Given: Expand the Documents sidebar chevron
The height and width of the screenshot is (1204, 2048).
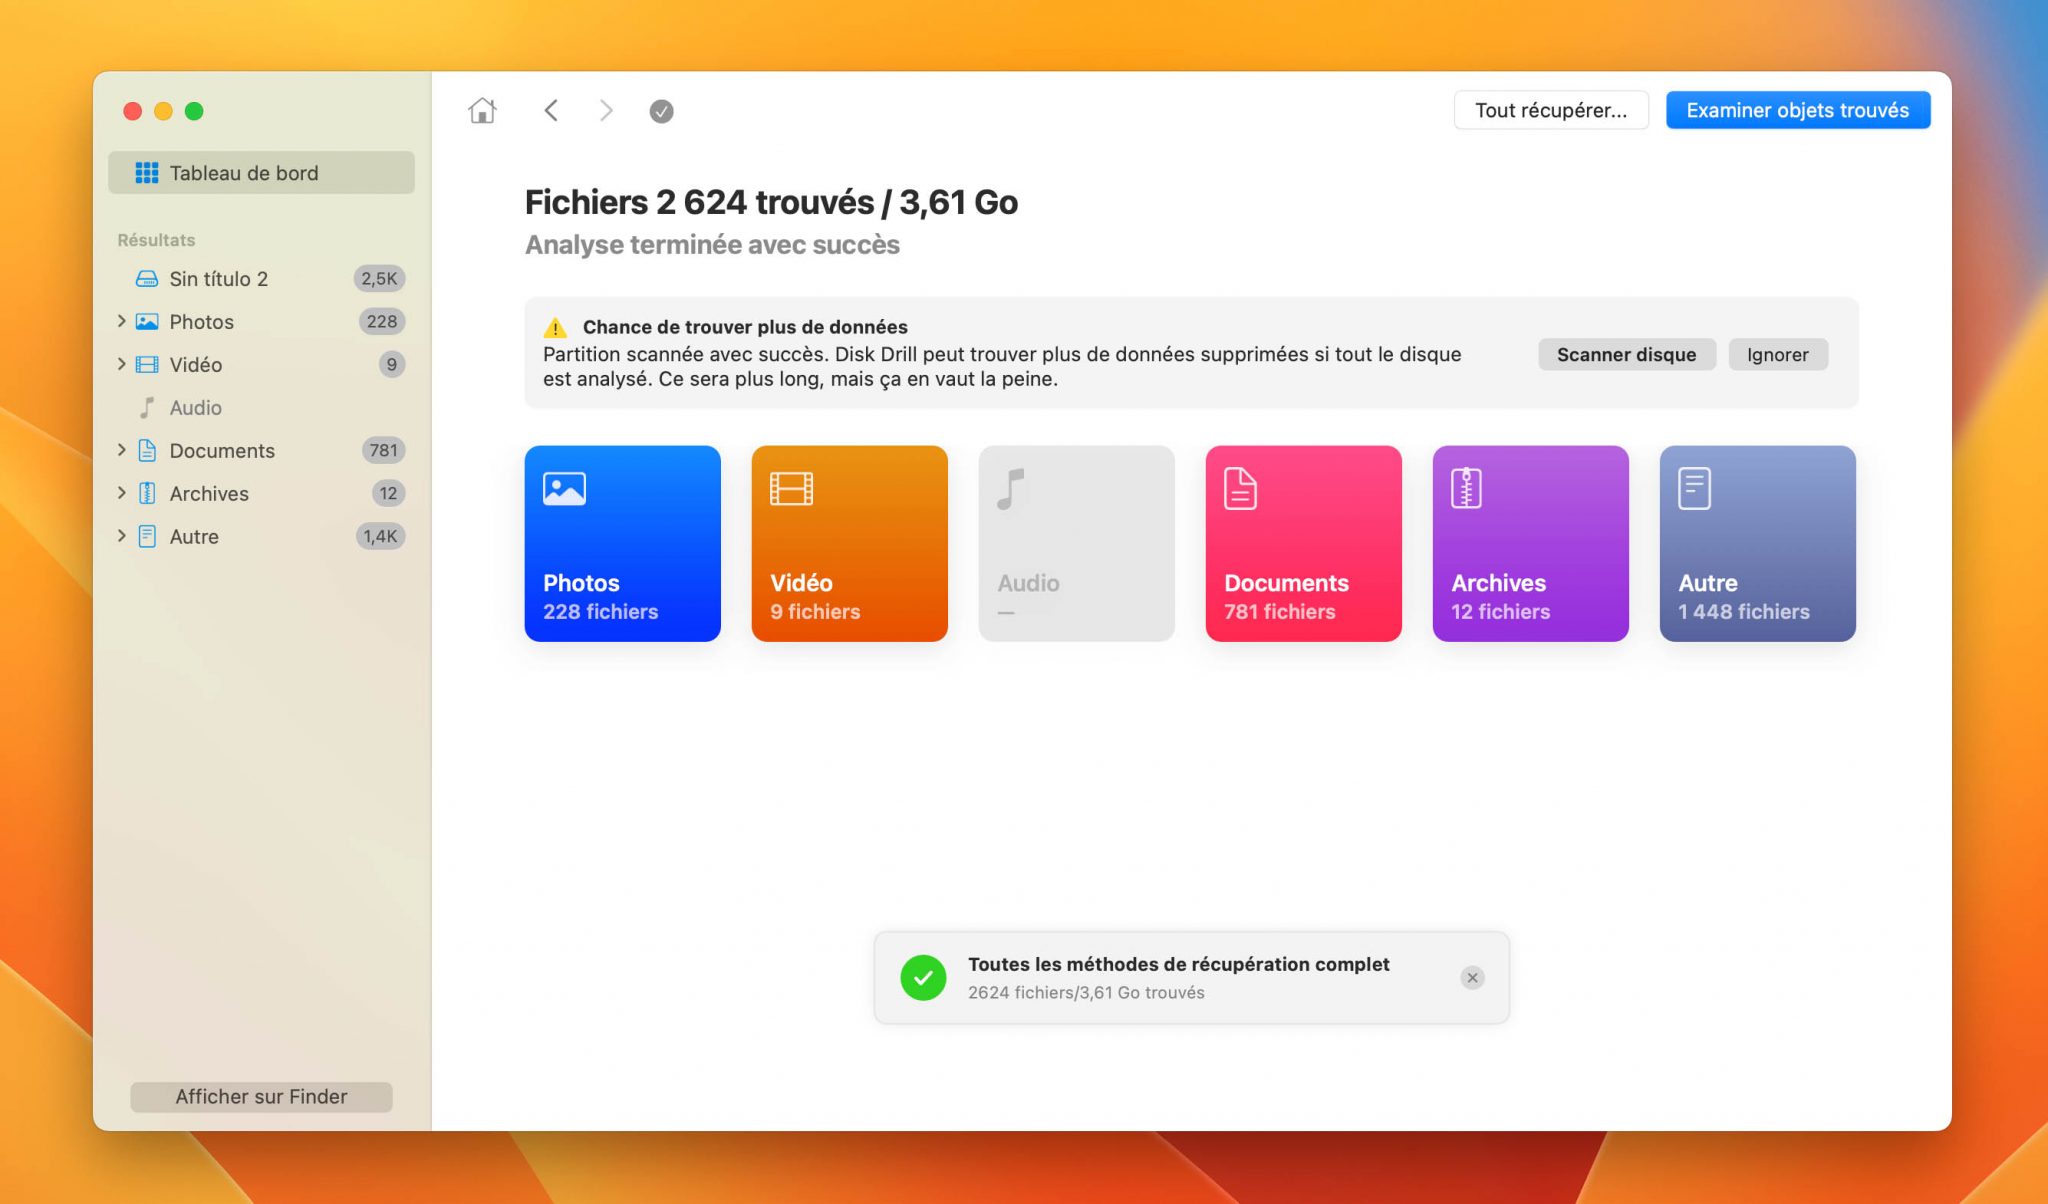Looking at the screenshot, I should click(121, 450).
